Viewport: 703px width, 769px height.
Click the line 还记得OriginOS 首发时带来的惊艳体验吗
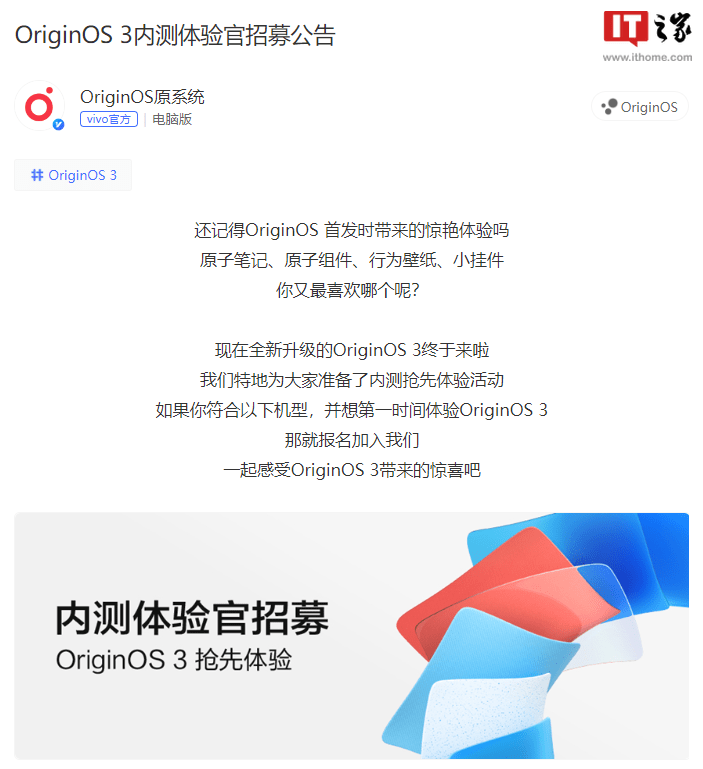point(351,230)
